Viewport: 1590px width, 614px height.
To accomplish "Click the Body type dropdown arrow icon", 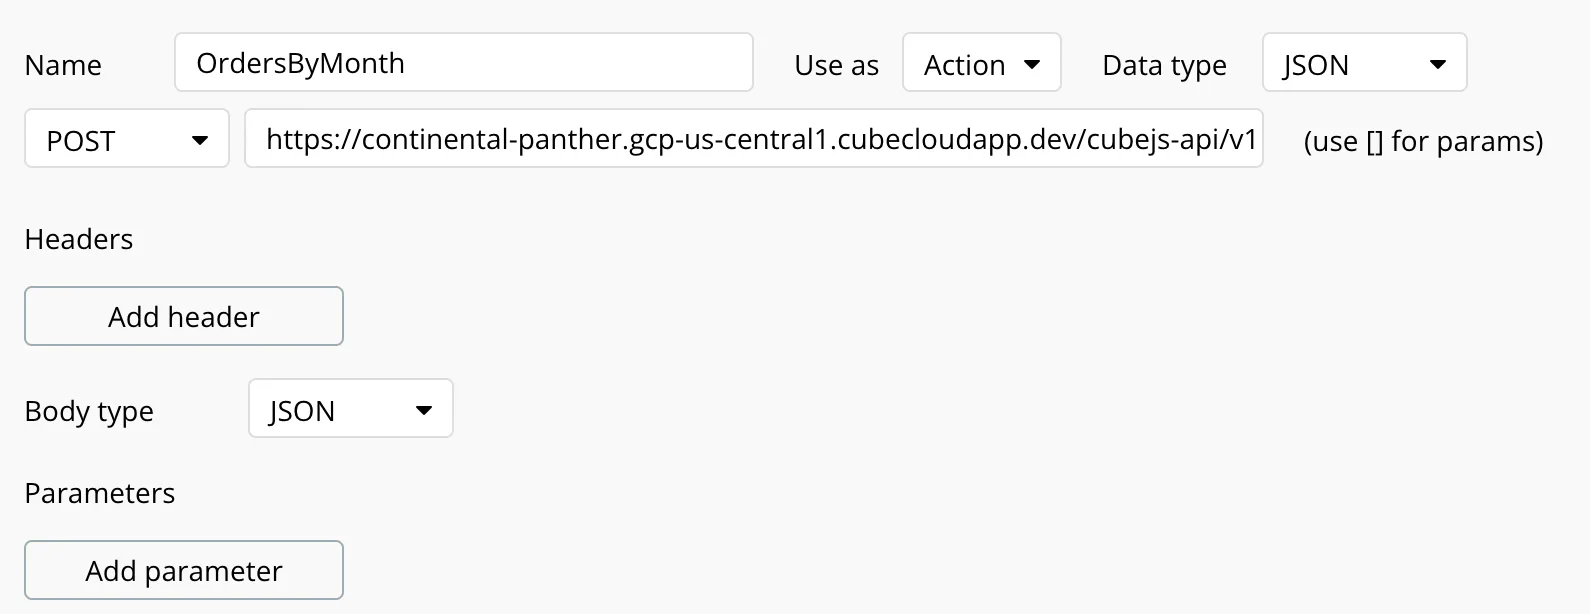I will pyautogui.click(x=424, y=411).
